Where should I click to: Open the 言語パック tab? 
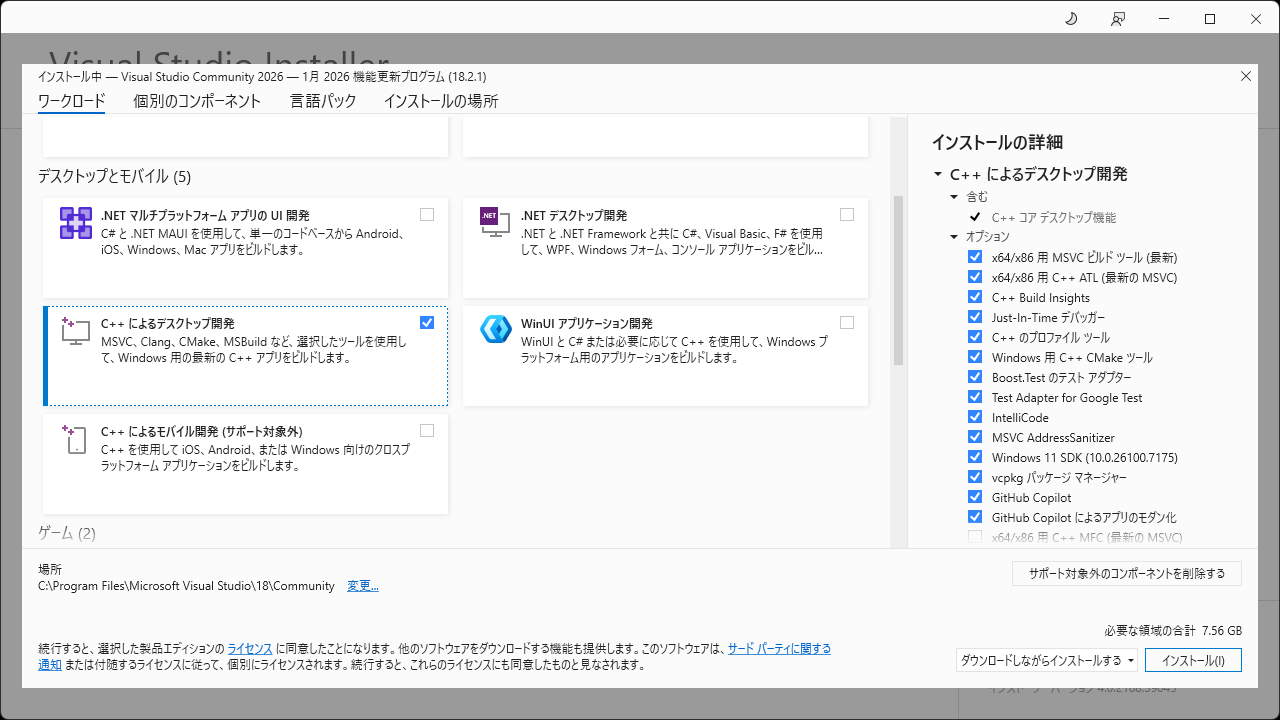322,101
